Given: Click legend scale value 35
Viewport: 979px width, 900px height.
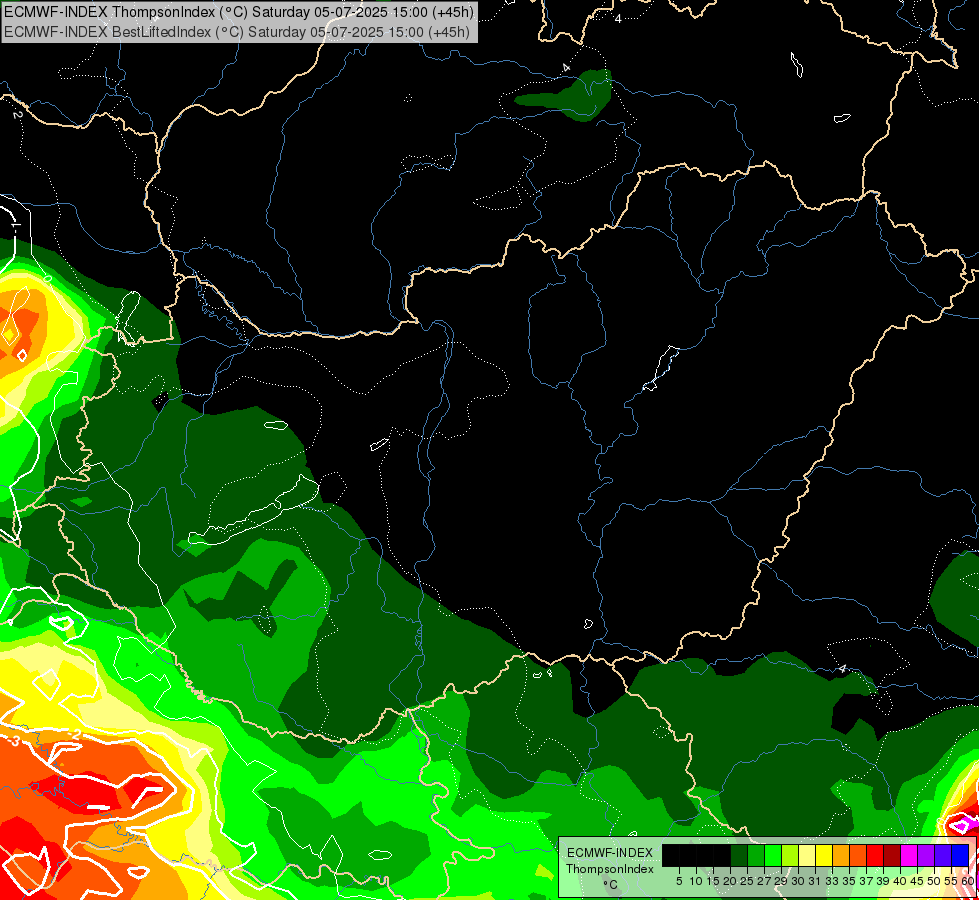Looking at the screenshot, I should tap(849, 881).
